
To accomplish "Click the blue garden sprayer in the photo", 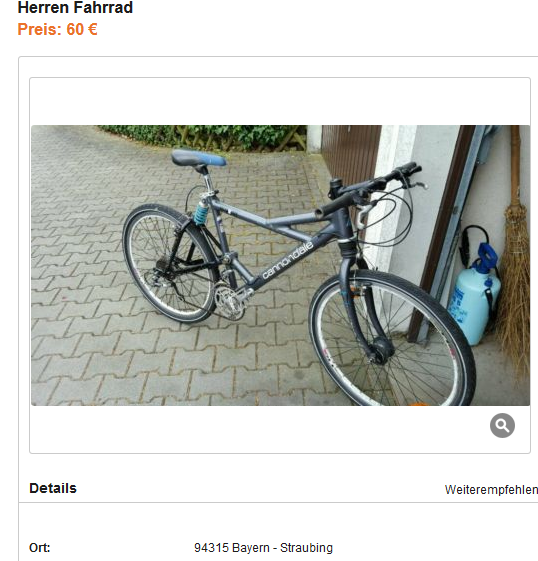I will point(475,294).
